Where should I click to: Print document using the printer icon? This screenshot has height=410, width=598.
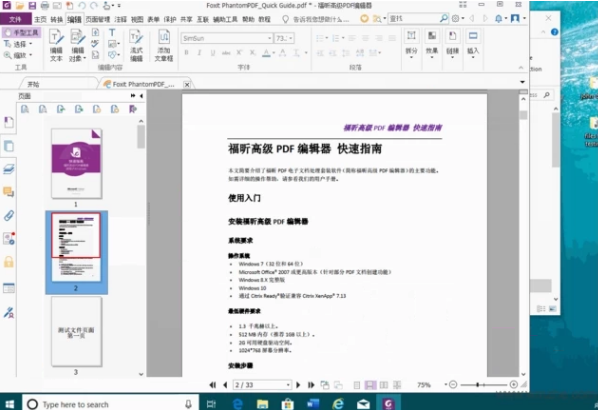[45, 6]
